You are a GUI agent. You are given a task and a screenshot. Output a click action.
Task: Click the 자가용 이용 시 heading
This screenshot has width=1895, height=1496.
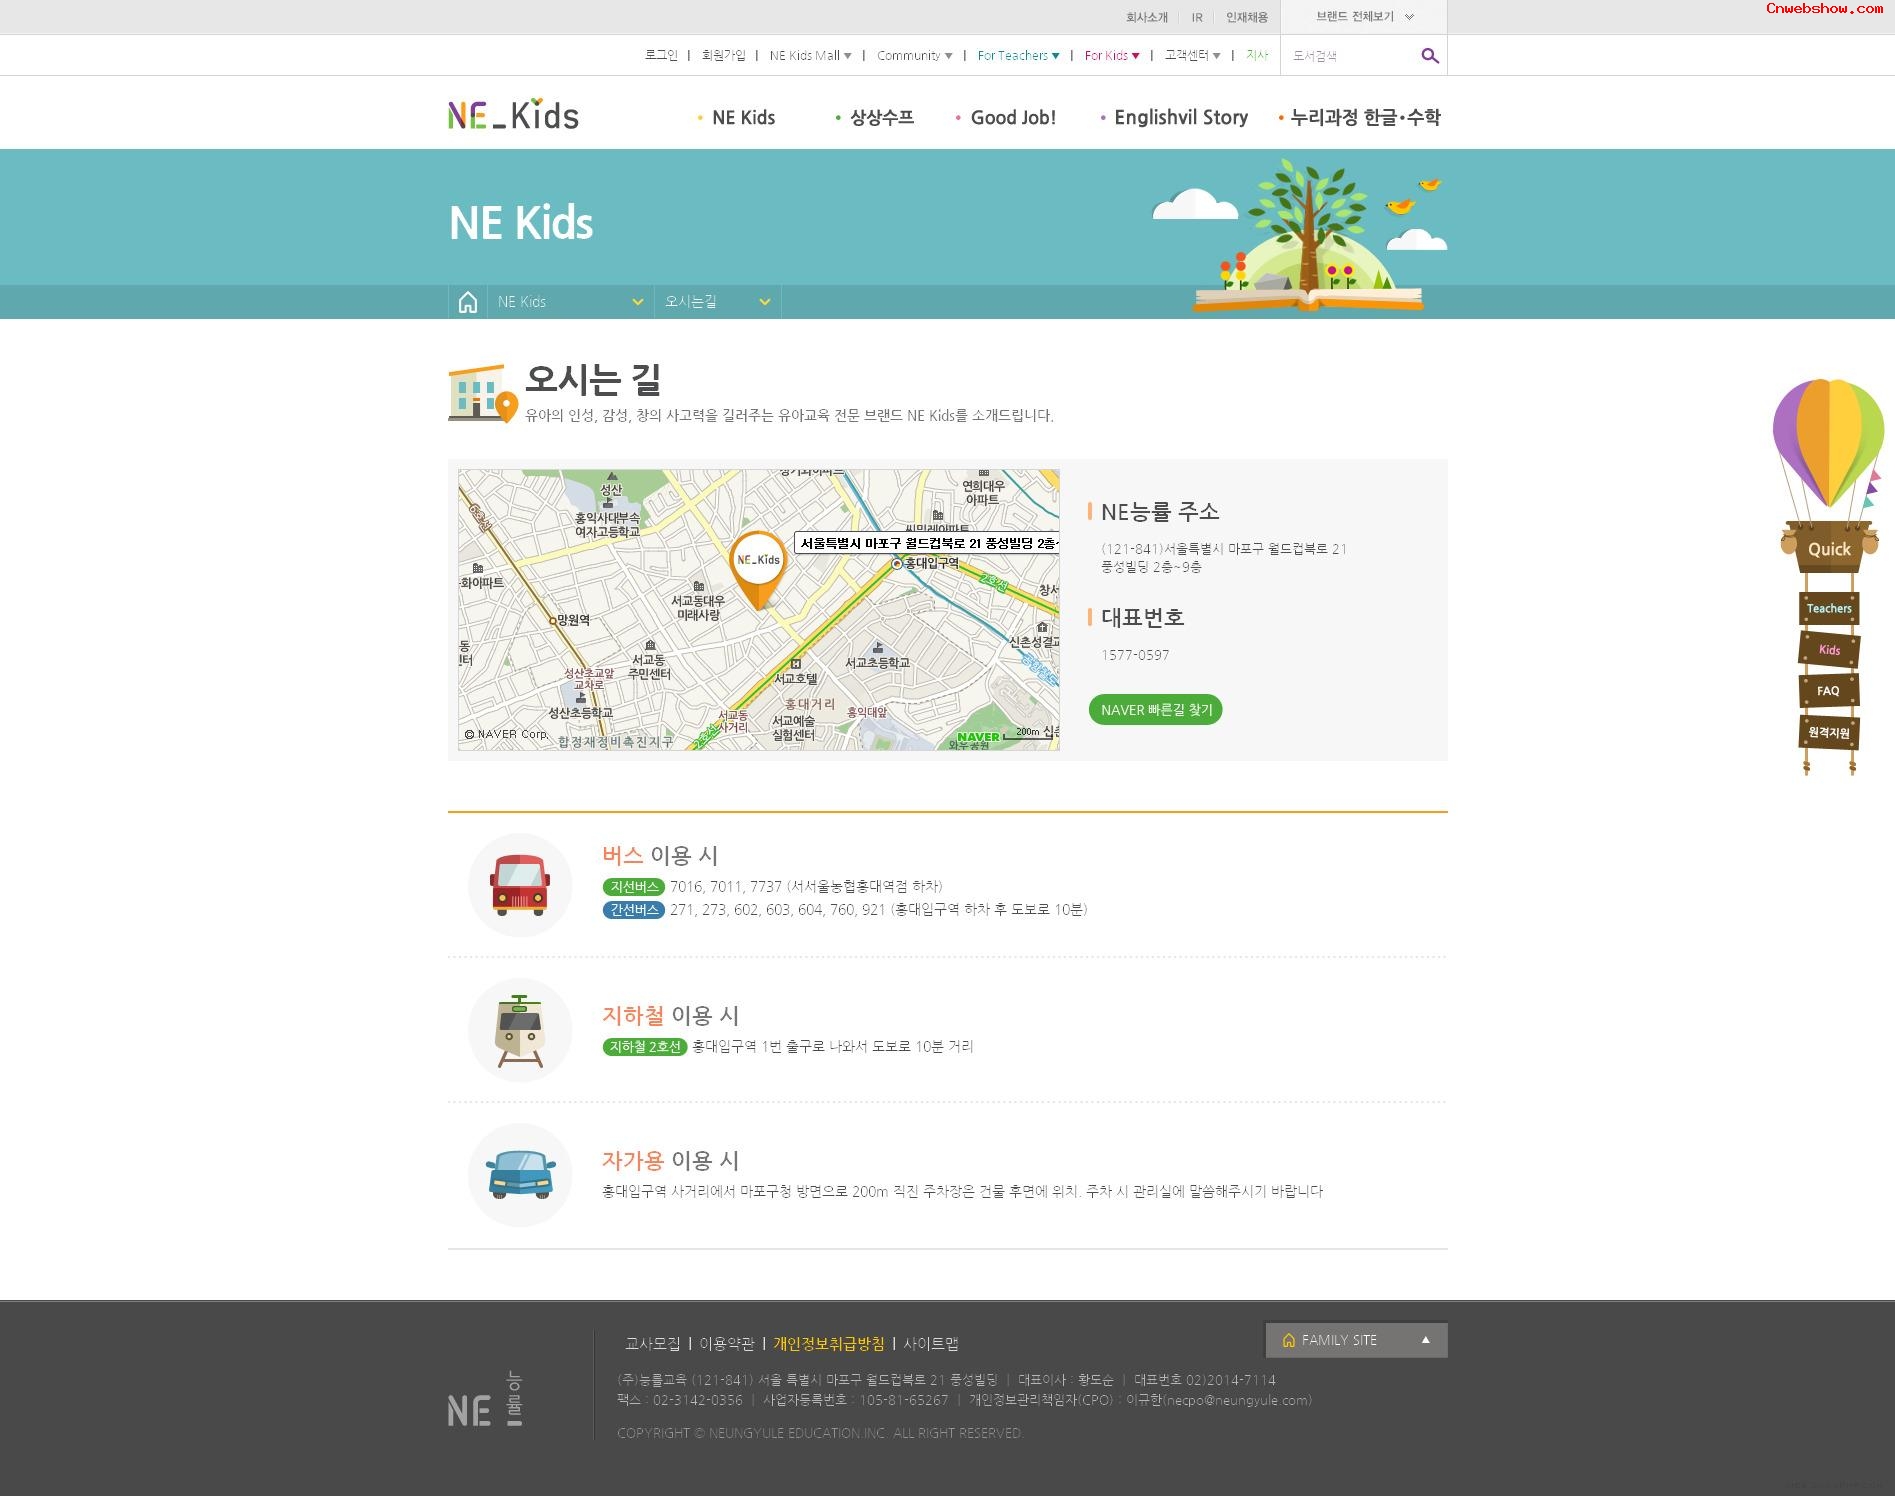[670, 1161]
